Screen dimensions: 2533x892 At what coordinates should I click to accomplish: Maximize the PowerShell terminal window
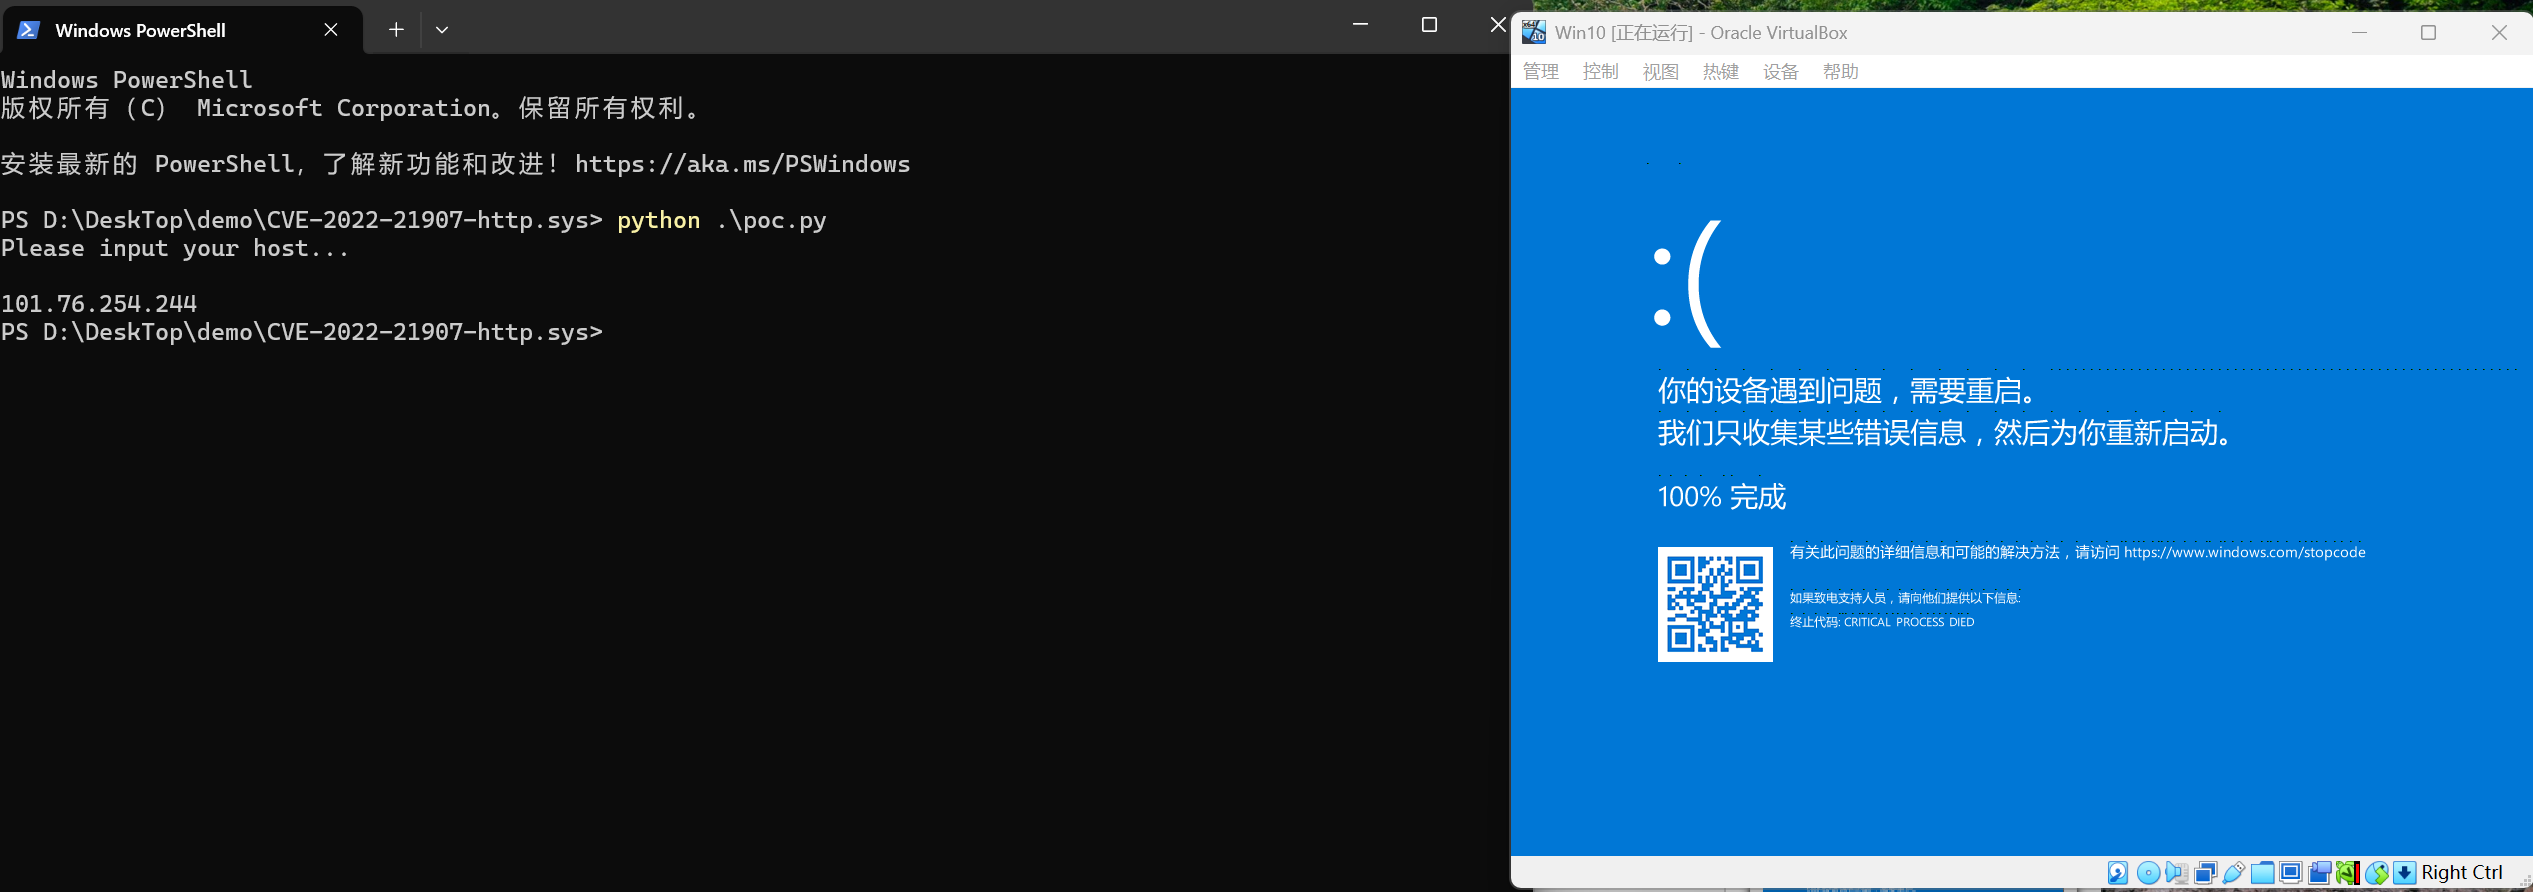coord(1429,25)
